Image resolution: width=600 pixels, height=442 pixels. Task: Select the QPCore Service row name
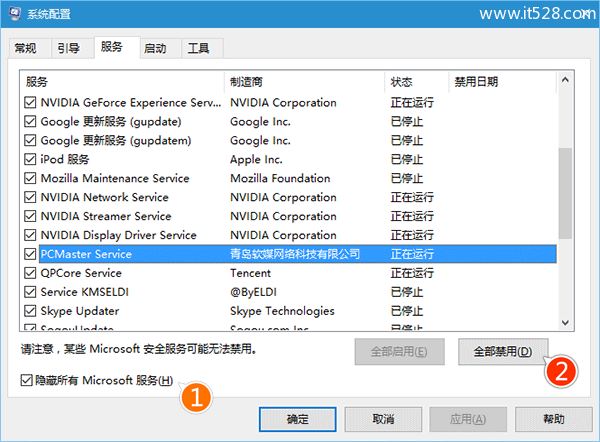tap(81, 273)
